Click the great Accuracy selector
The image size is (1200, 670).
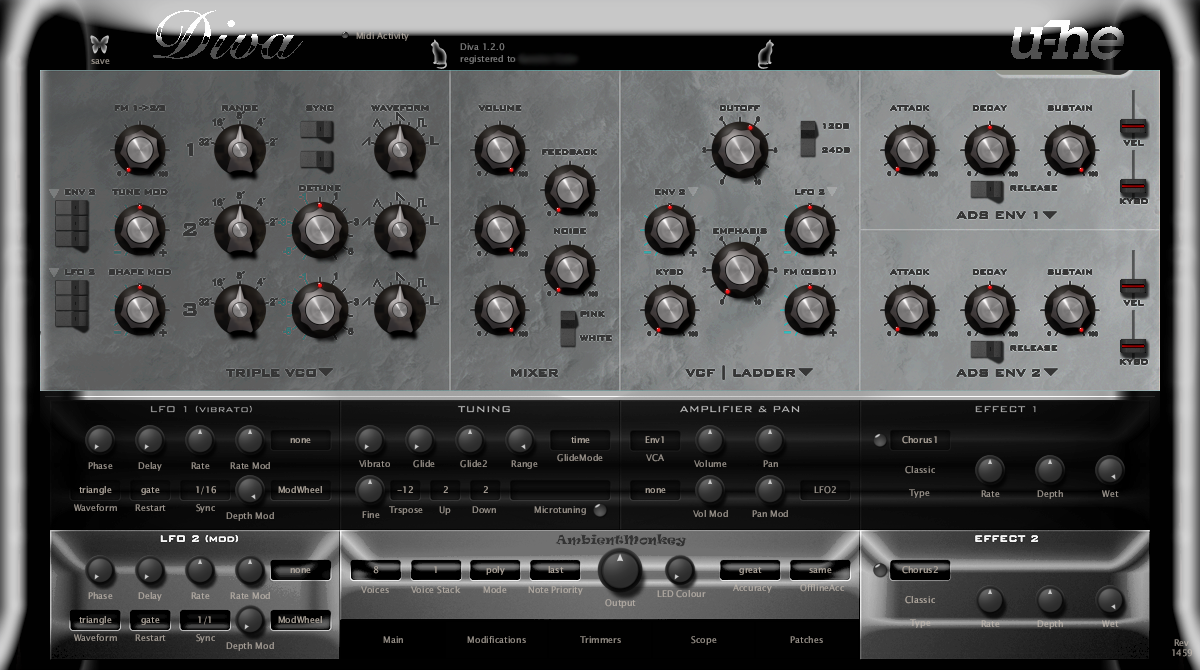coord(750,570)
